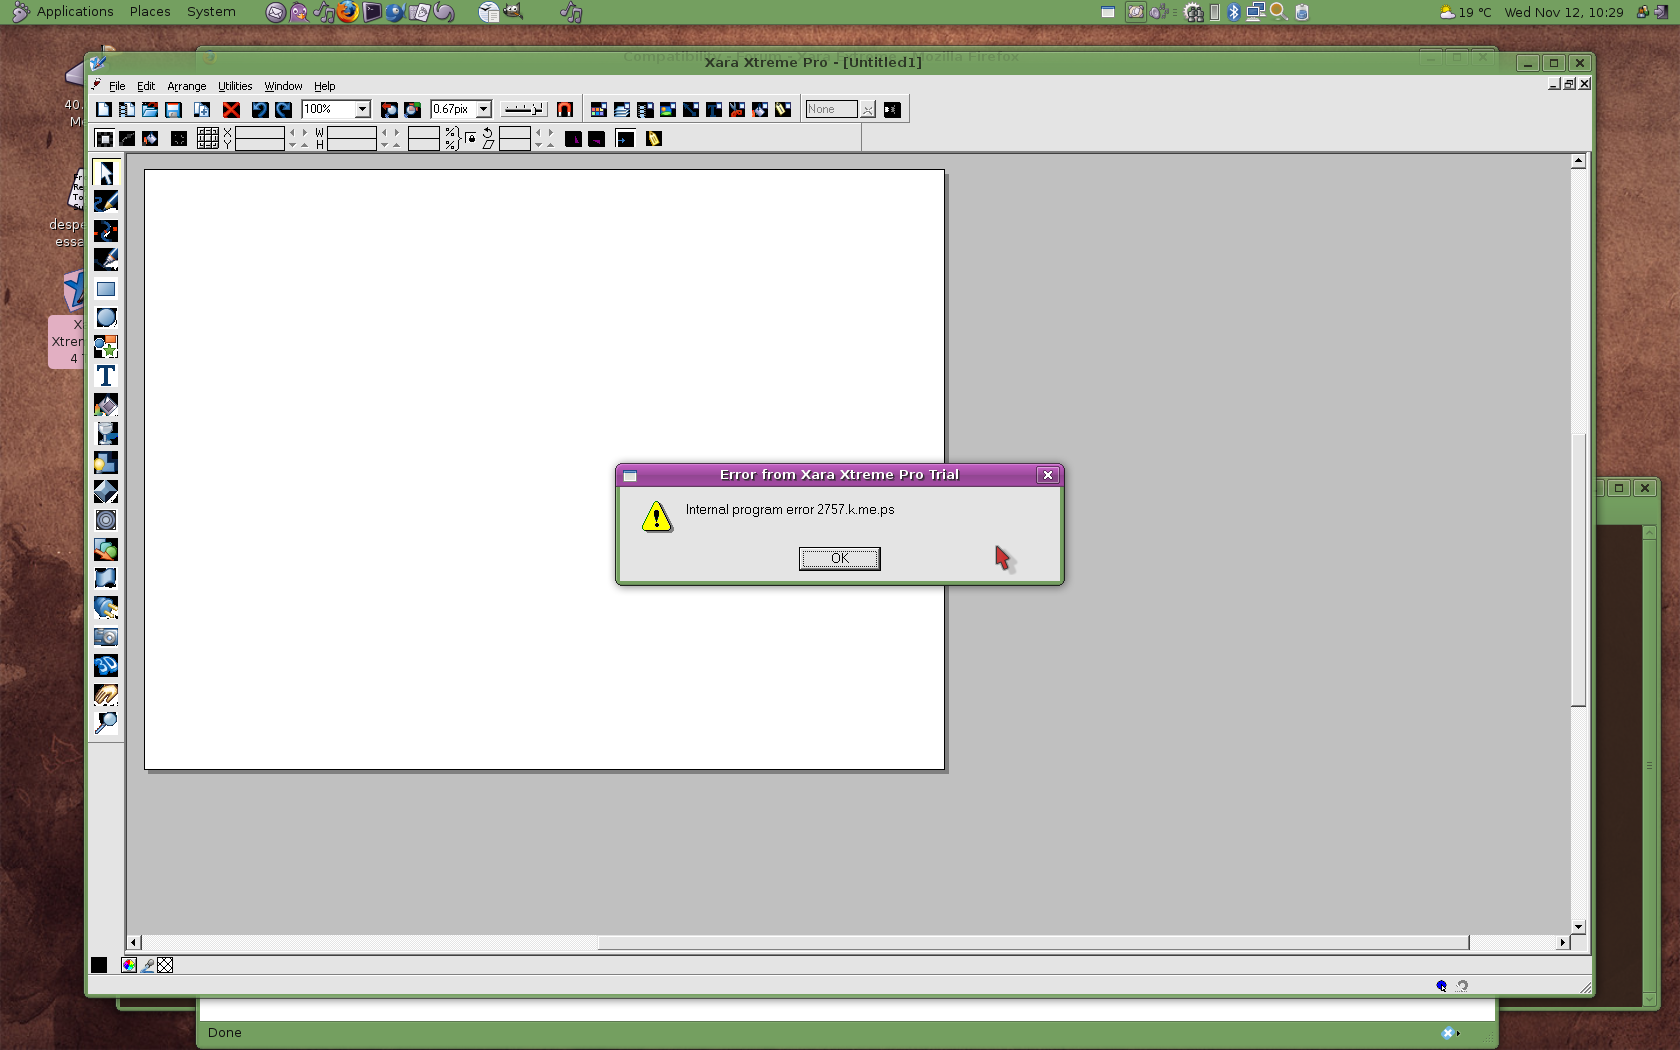This screenshot has width=1680, height=1050.
Task: Activate the Zoom tool at the toolbox bottom
Action: [x=106, y=724]
